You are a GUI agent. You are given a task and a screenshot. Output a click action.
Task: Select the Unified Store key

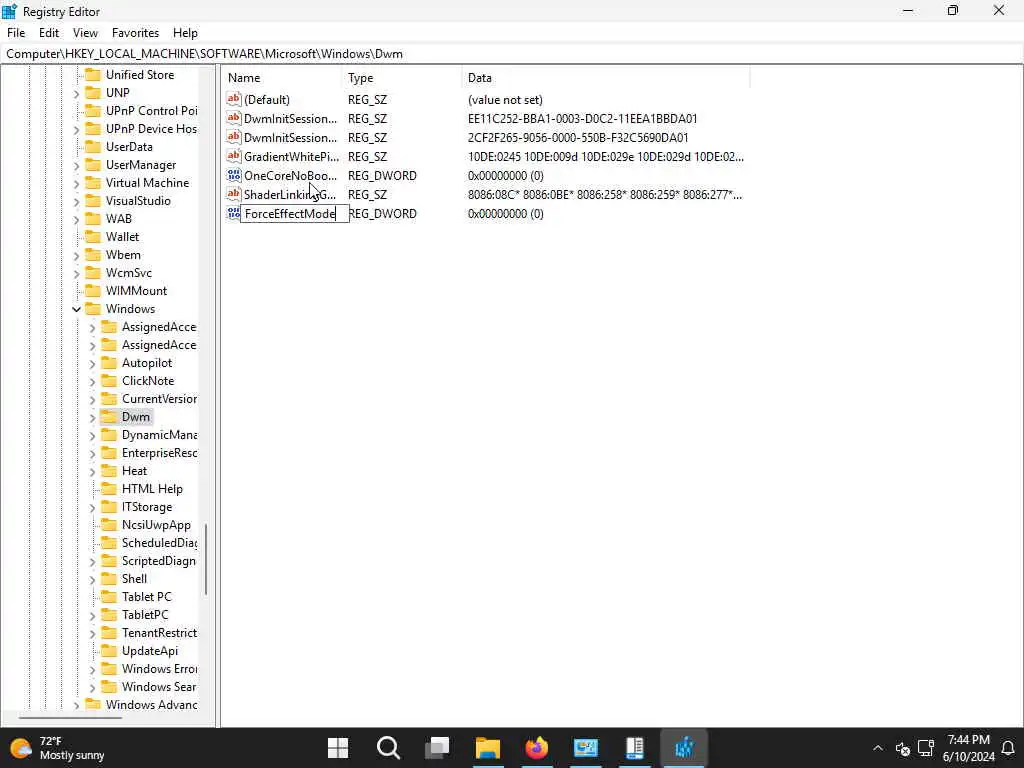pyautogui.click(x=140, y=74)
